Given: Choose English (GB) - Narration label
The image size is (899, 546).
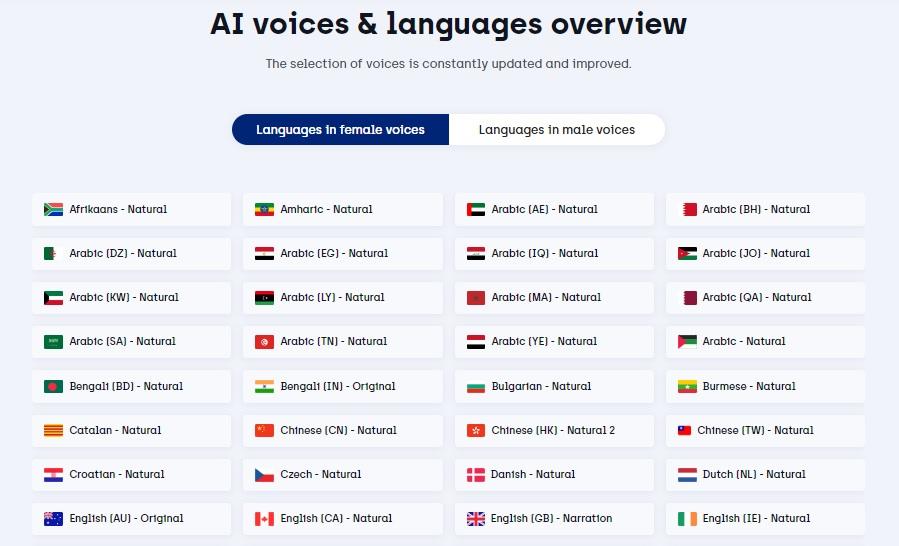Looking at the screenshot, I should point(551,518).
